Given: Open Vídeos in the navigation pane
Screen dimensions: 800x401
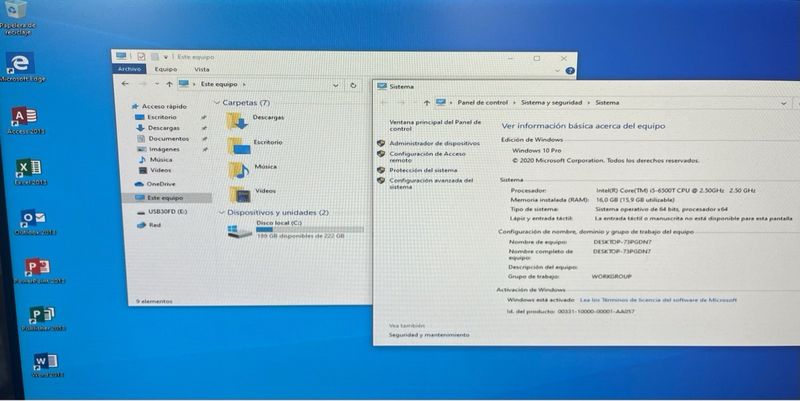Looking at the screenshot, I should tap(155, 170).
